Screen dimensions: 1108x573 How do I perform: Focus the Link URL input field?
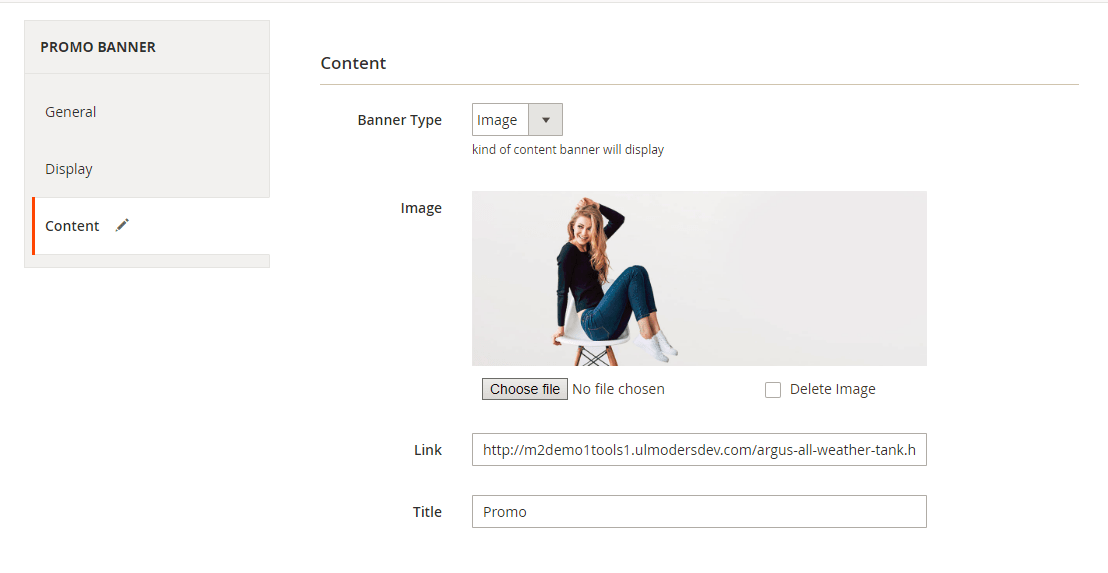click(698, 450)
